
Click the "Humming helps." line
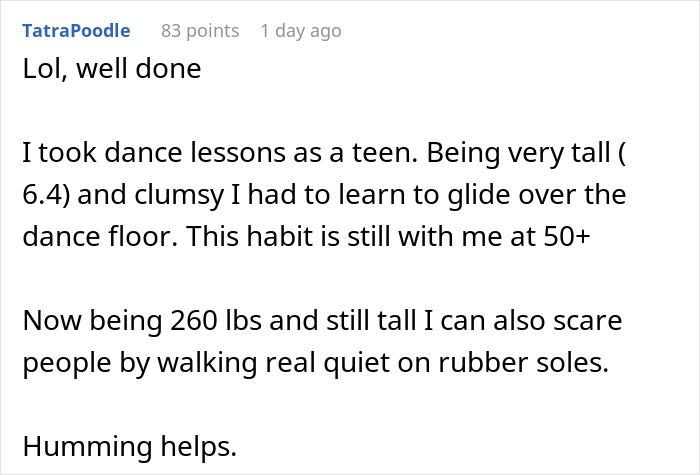(x=129, y=446)
